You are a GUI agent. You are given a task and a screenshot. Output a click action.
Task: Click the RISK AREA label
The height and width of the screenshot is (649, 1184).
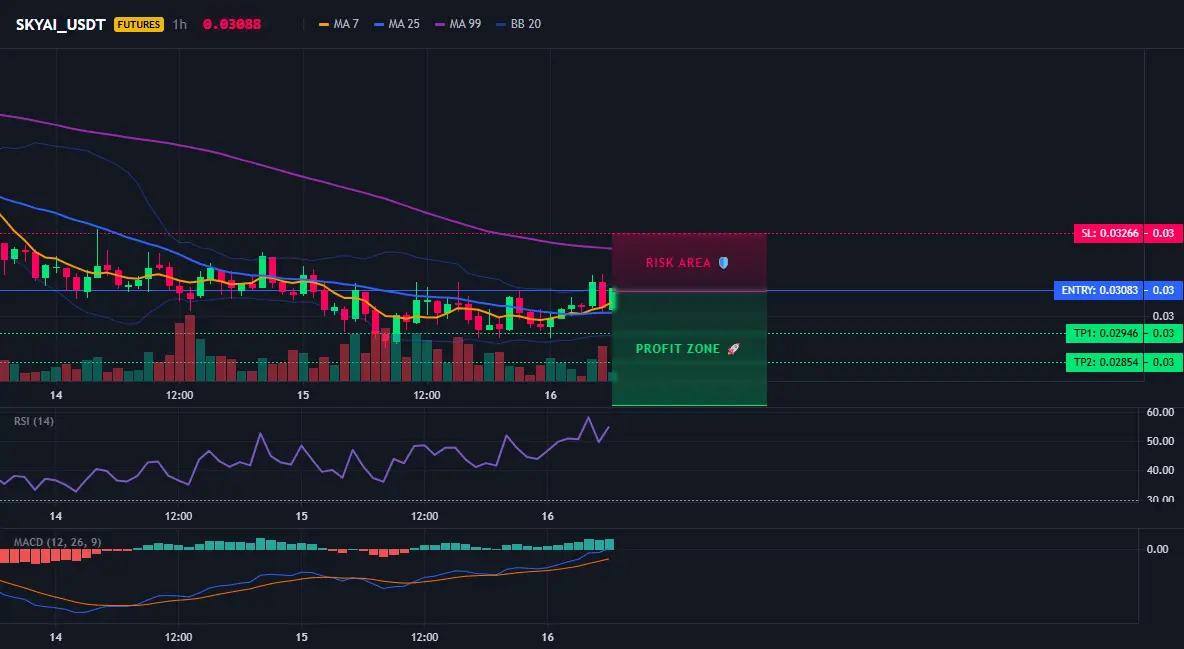click(x=678, y=263)
